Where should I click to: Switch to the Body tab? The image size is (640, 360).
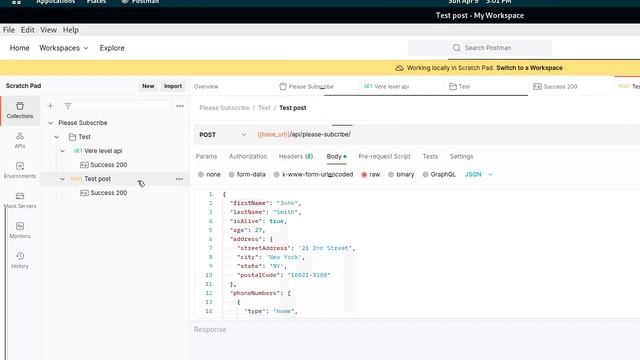[x=336, y=156]
